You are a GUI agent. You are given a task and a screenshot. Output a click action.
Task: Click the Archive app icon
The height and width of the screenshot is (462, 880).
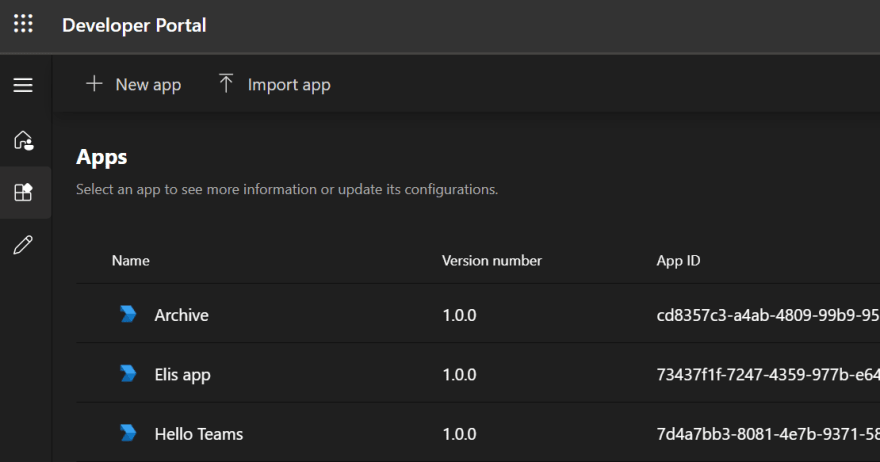[x=128, y=314]
